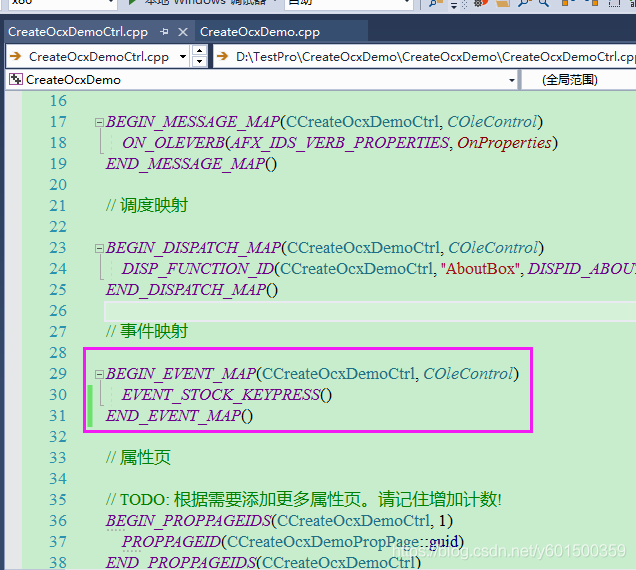Click the TODO comment on line 35
Image resolution: width=636 pixels, height=570 pixels.
pyautogui.click(x=304, y=499)
